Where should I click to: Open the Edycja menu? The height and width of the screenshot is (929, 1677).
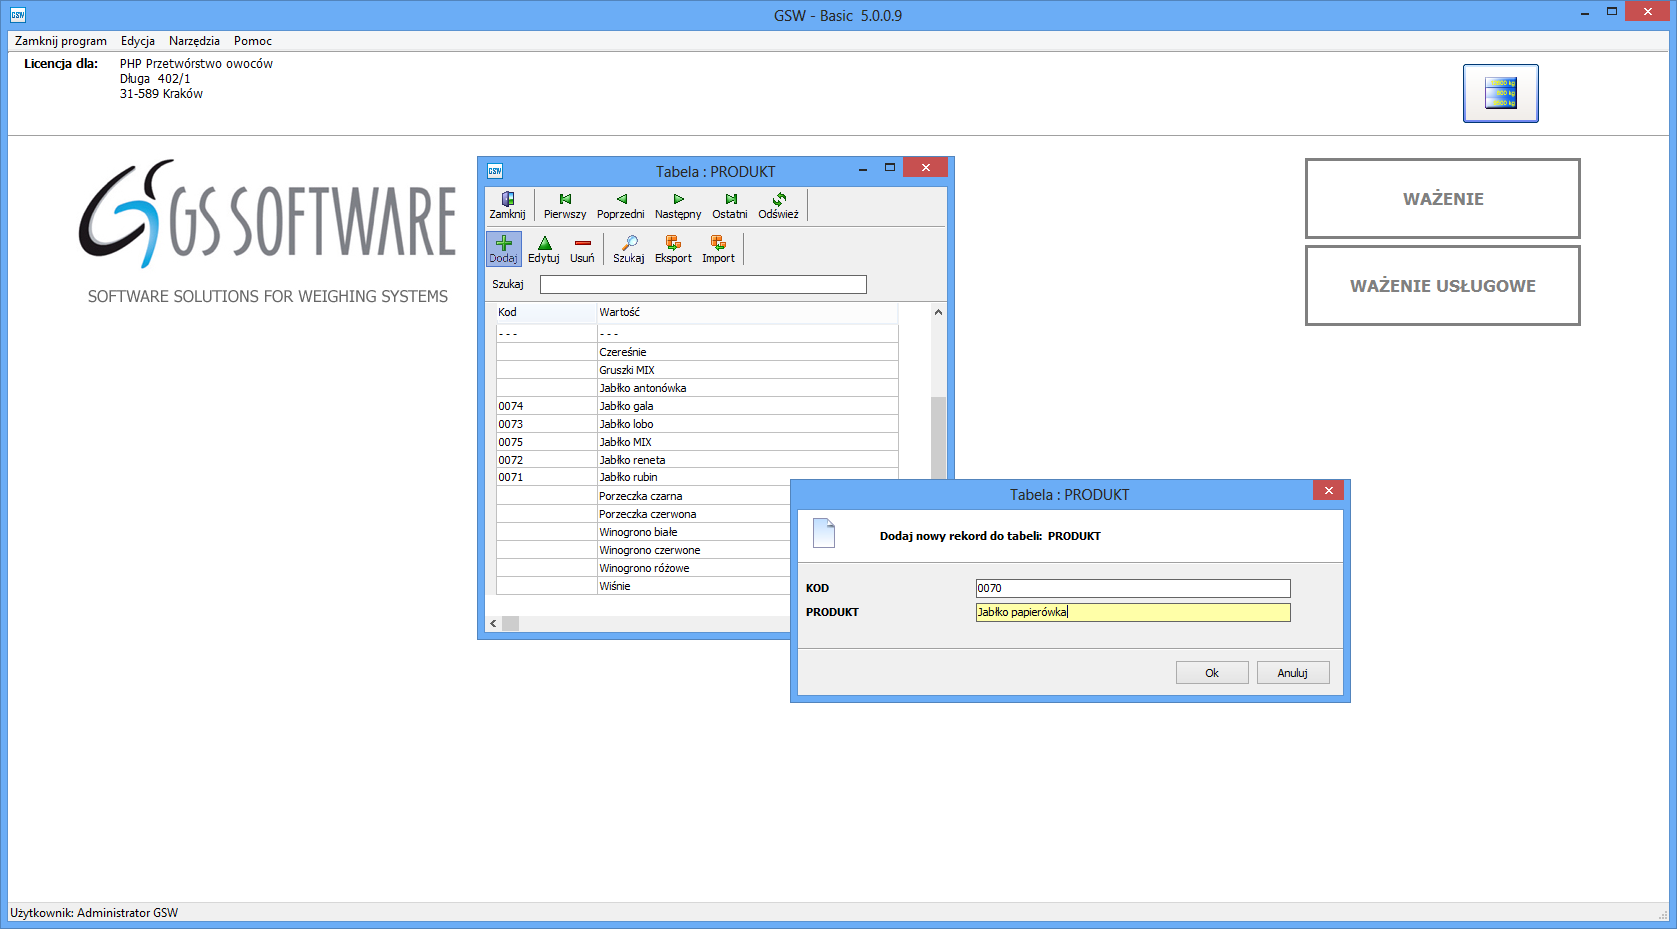138,41
